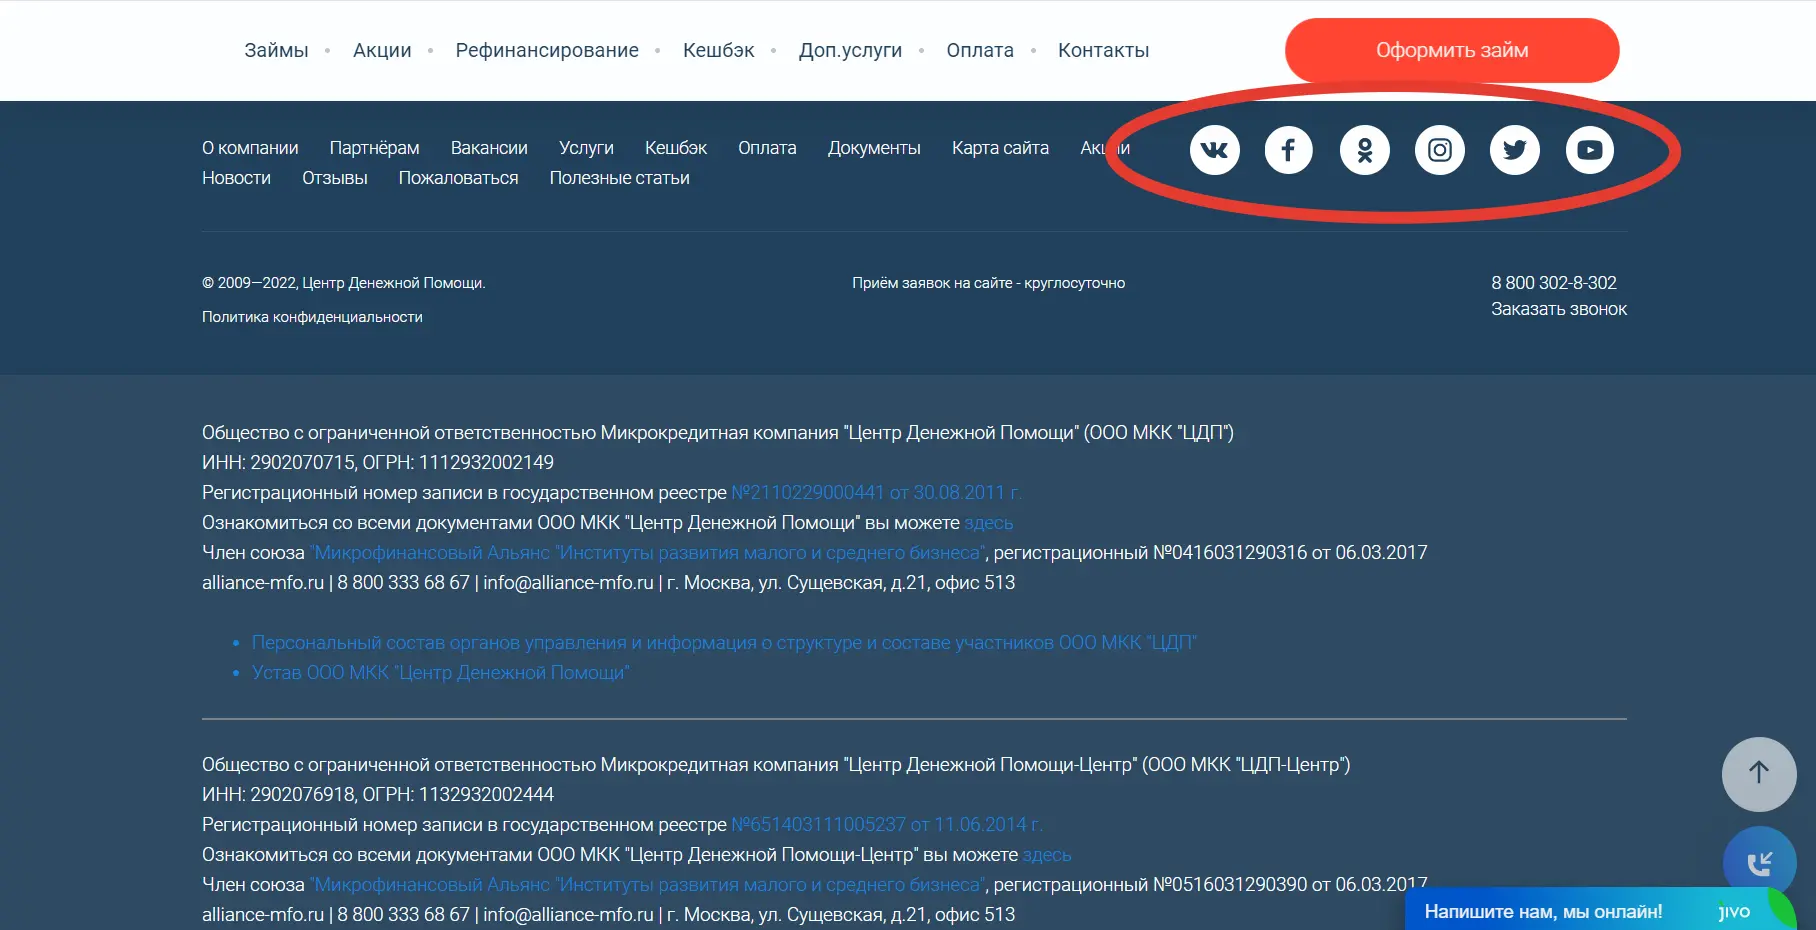The height and width of the screenshot is (930, 1816).
Task: Open the Jivo online chat widget
Action: [1600, 910]
